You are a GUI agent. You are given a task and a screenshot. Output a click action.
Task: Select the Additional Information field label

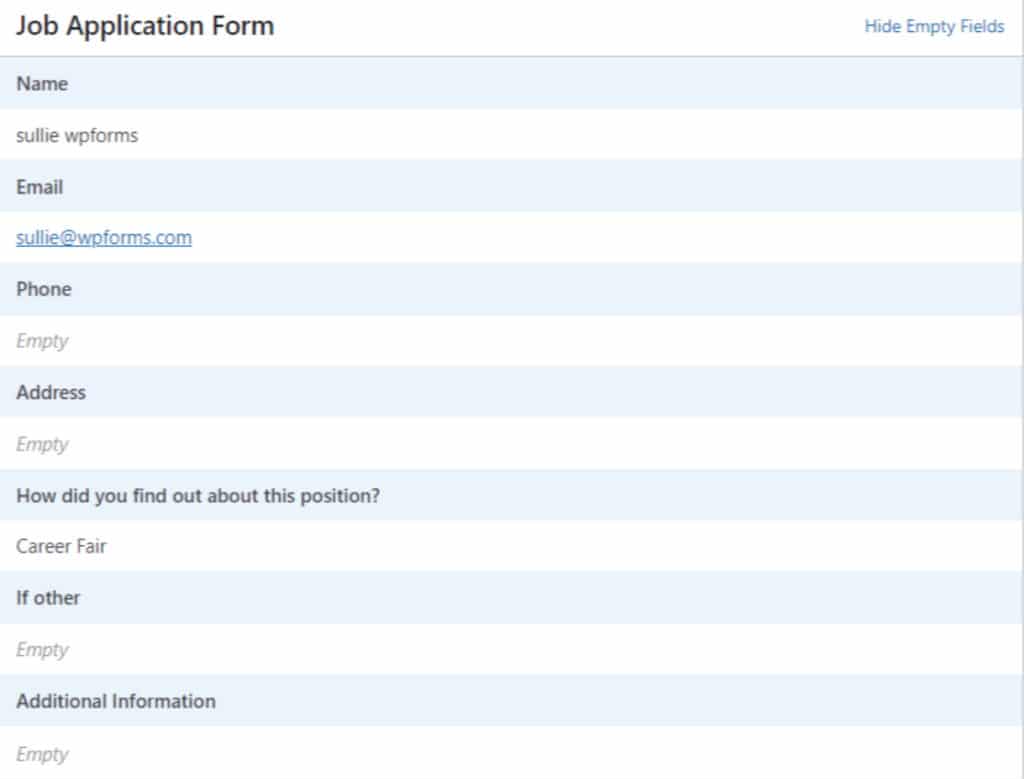pyautogui.click(x=115, y=701)
